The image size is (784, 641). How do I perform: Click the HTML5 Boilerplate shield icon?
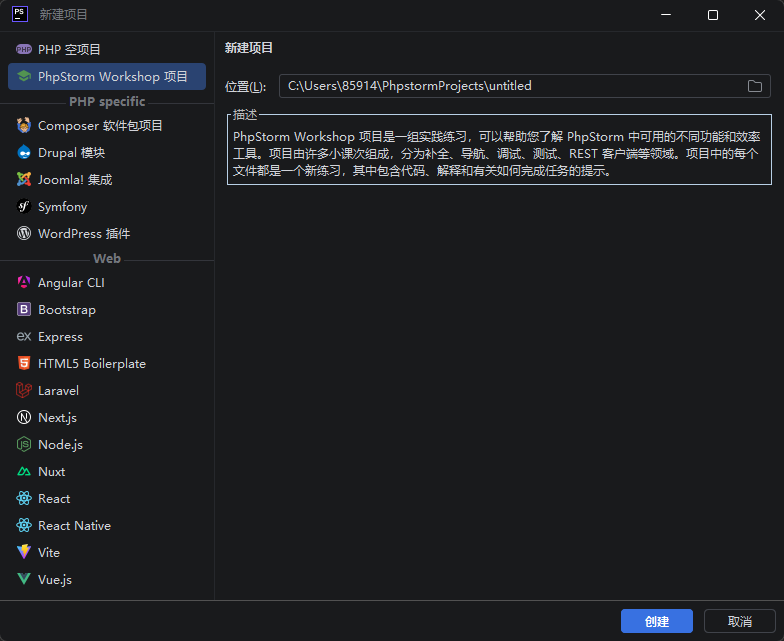click(24, 364)
